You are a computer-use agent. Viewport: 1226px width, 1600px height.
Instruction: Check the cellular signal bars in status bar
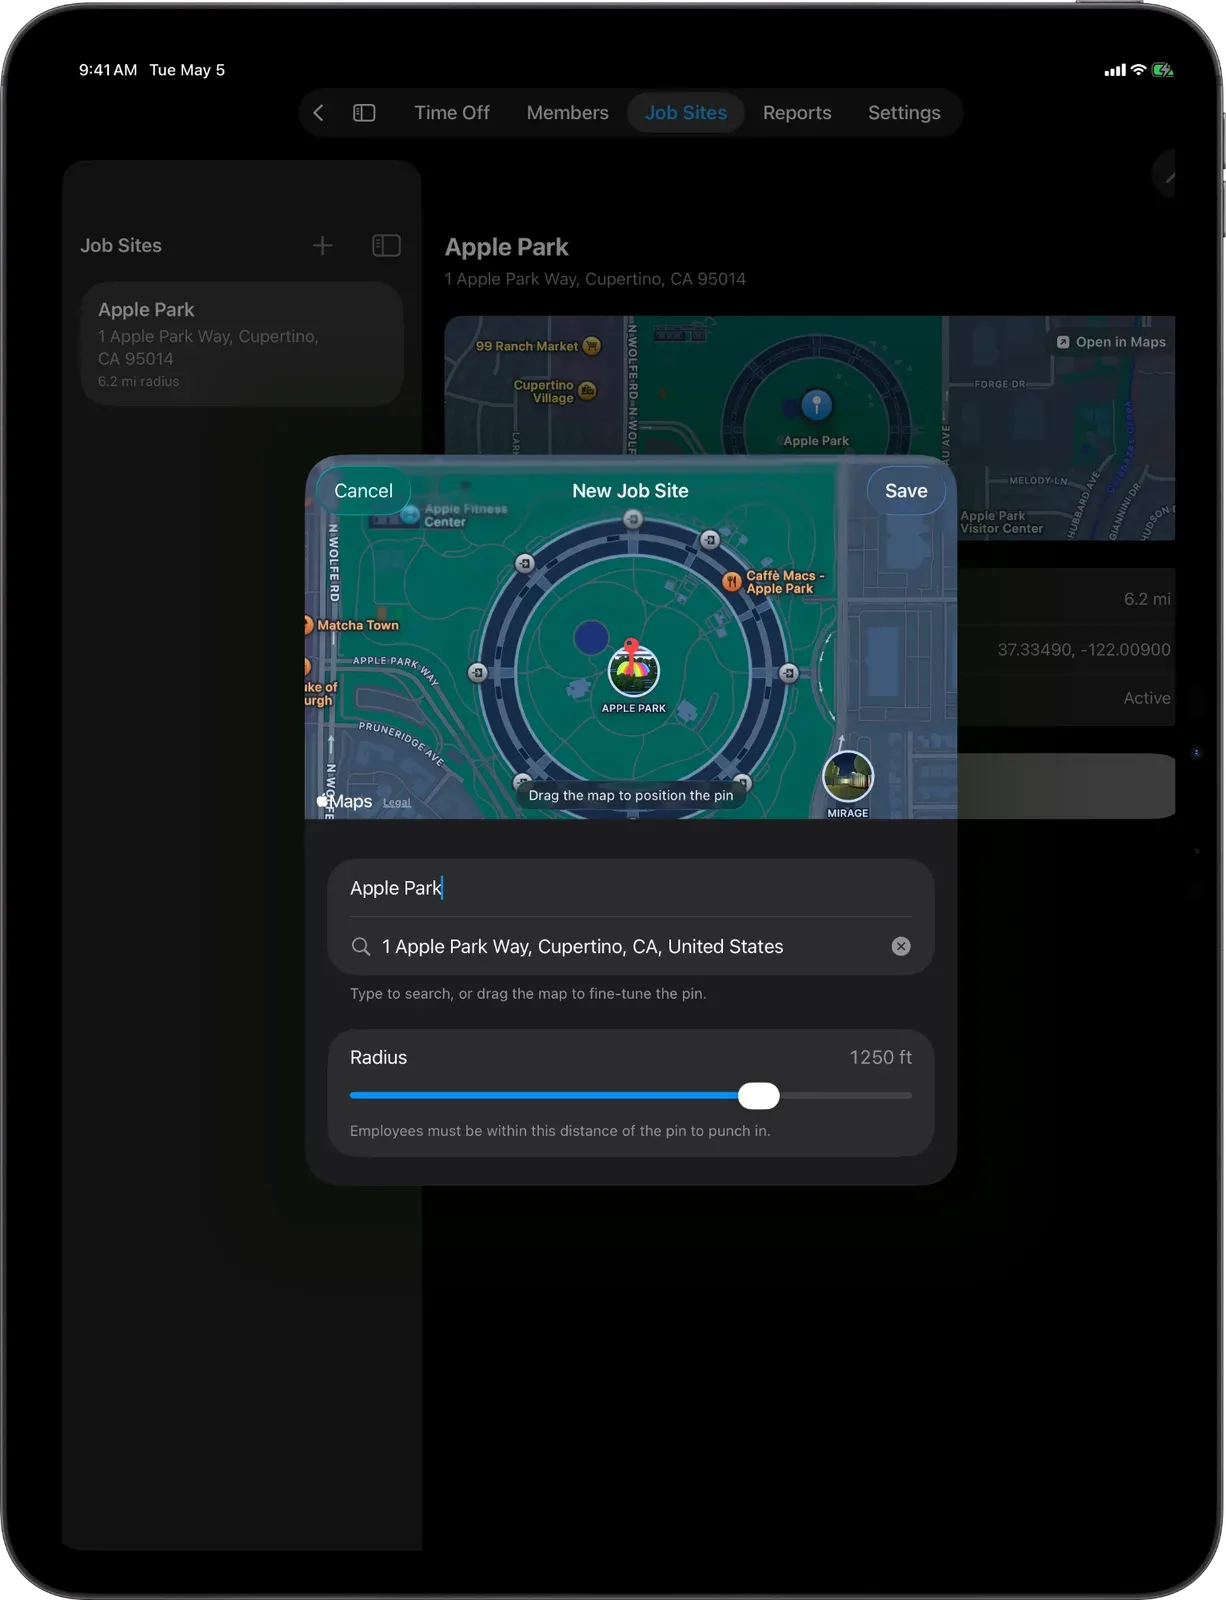tap(1115, 70)
